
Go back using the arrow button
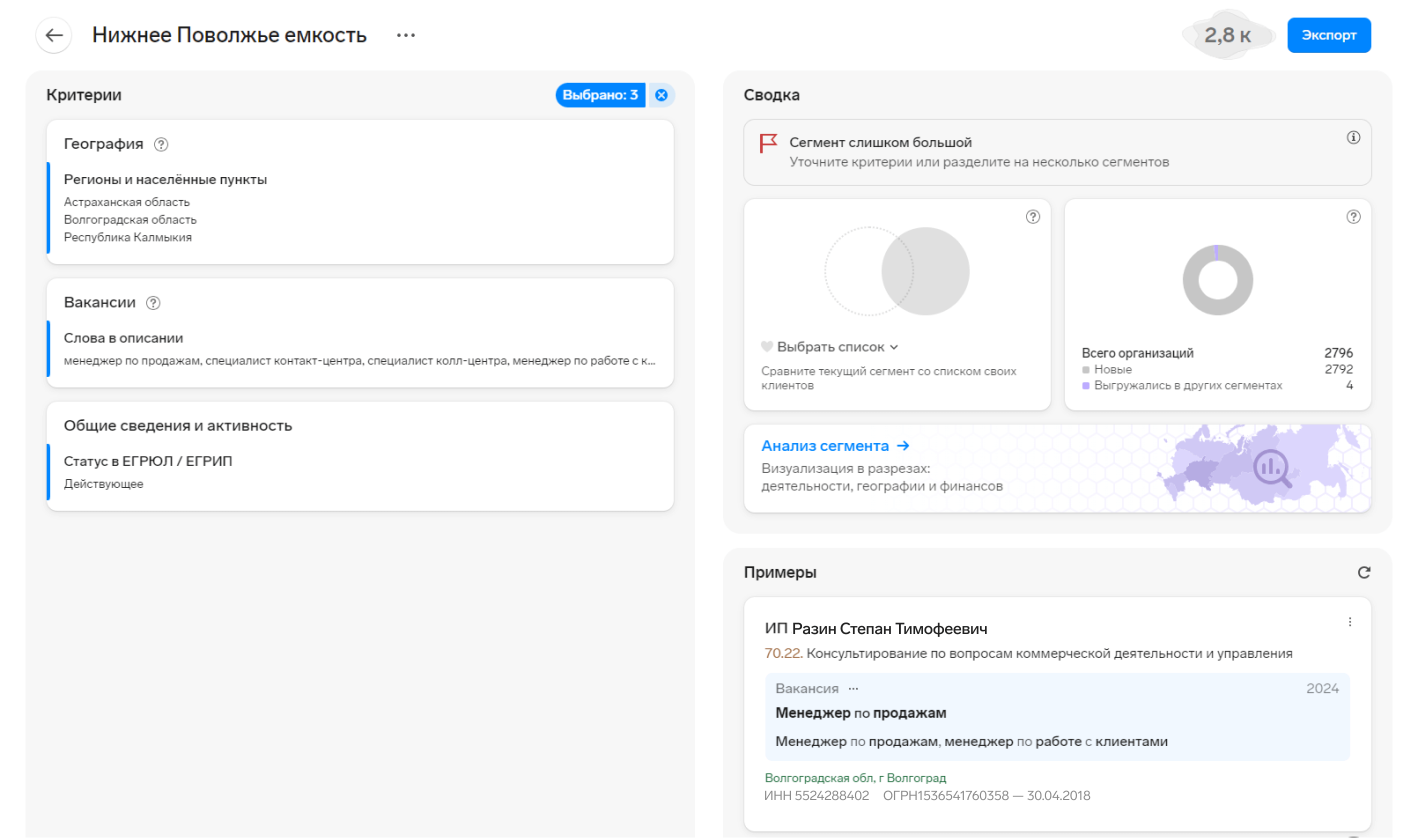(x=54, y=35)
